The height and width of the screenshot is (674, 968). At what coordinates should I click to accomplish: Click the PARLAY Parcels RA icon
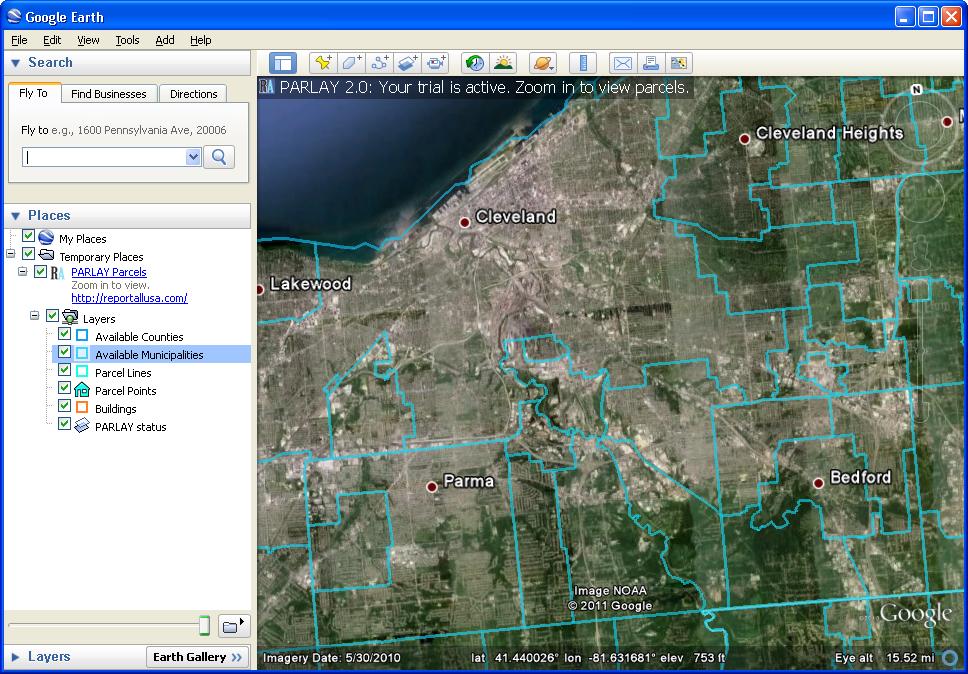(x=57, y=272)
